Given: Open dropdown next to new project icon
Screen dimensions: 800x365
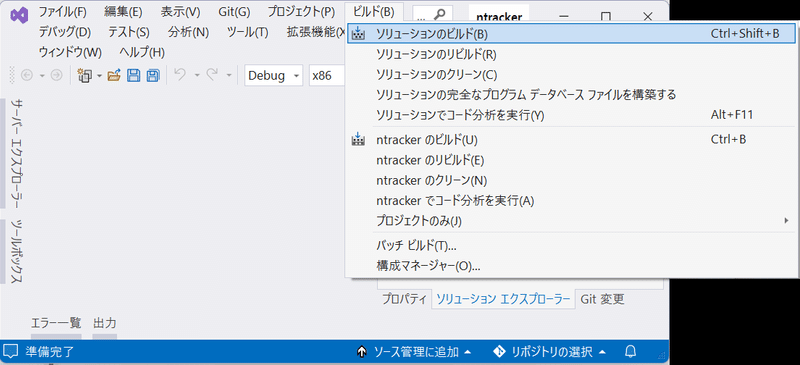Looking at the screenshot, I should pos(99,76).
